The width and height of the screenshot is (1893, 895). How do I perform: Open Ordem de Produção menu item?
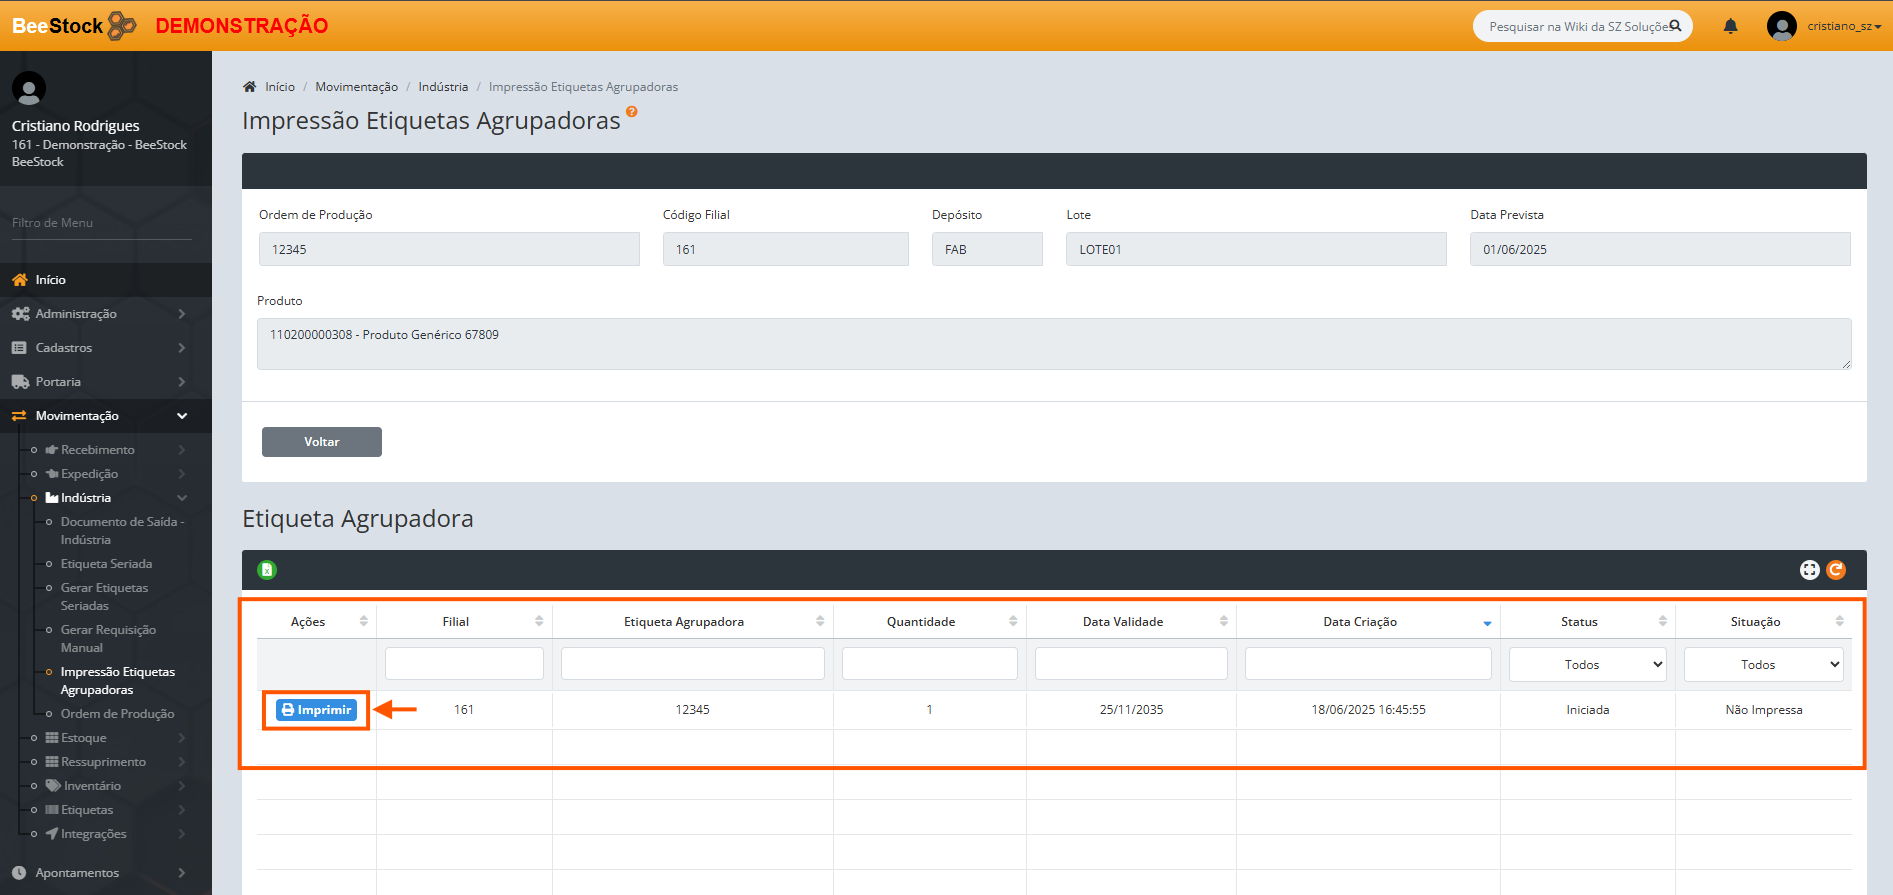(117, 714)
